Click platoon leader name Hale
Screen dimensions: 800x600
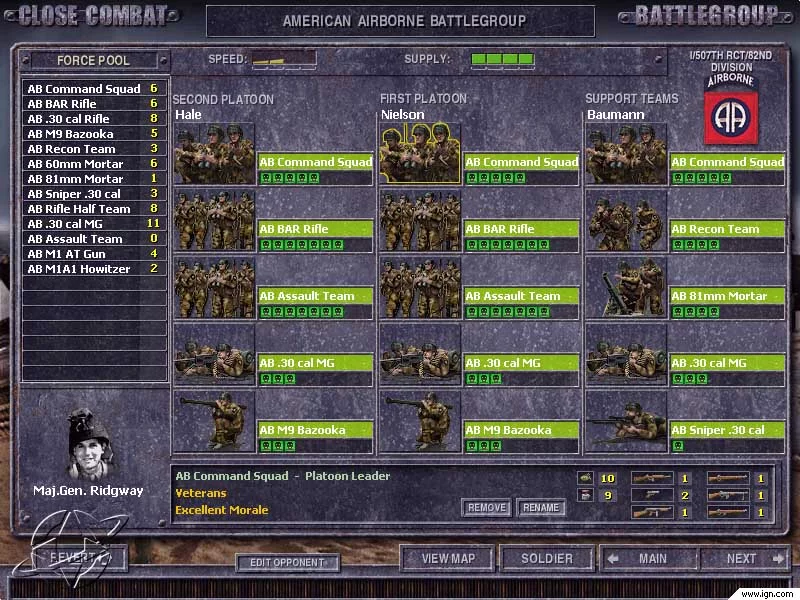(x=188, y=115)
